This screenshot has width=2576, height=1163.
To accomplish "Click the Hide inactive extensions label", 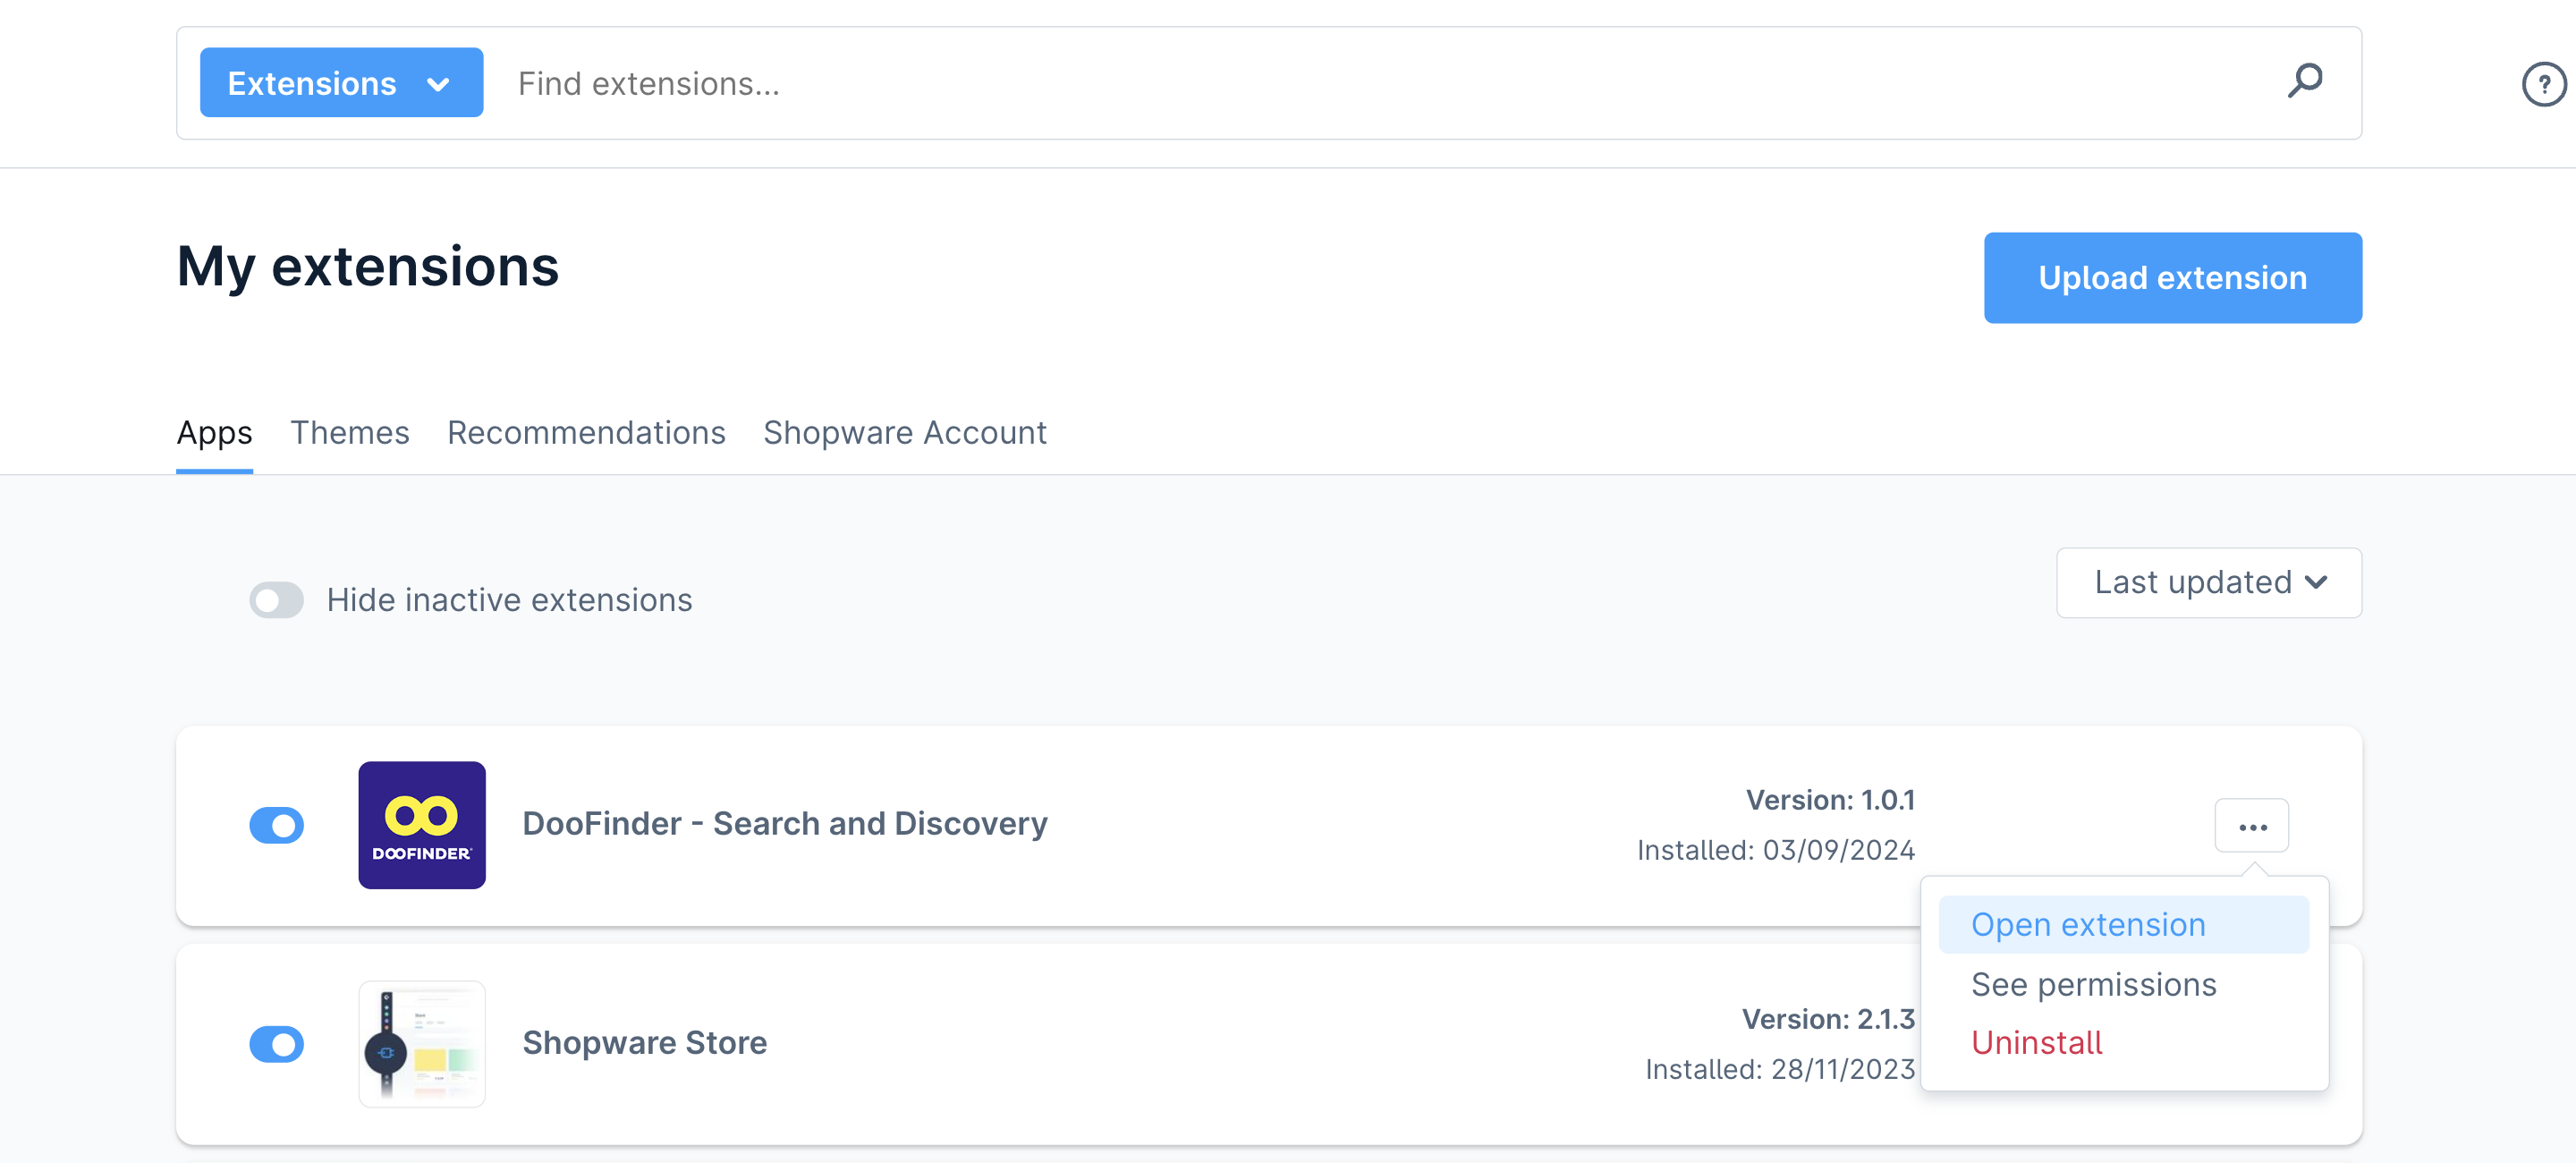I will point(509,600).
